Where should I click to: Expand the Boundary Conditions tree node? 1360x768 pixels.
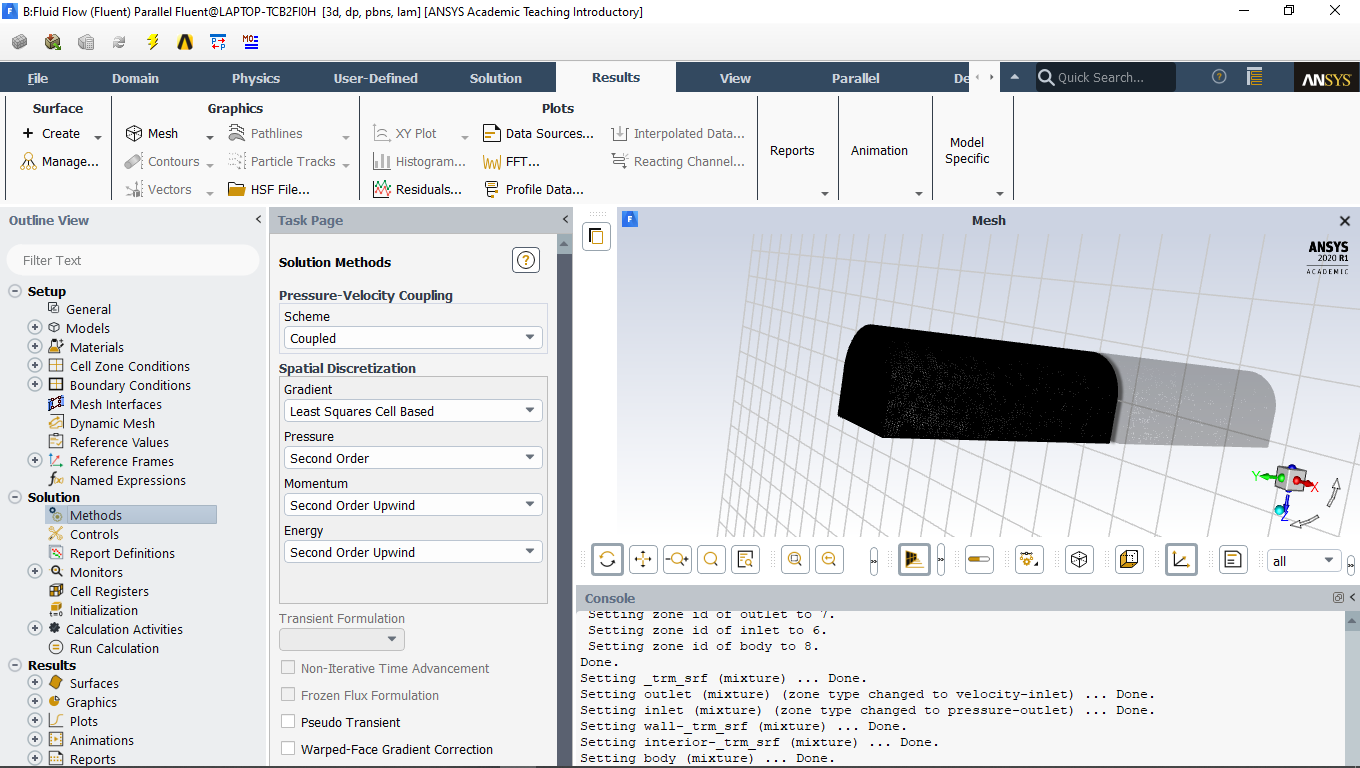[x=35, y=385]
